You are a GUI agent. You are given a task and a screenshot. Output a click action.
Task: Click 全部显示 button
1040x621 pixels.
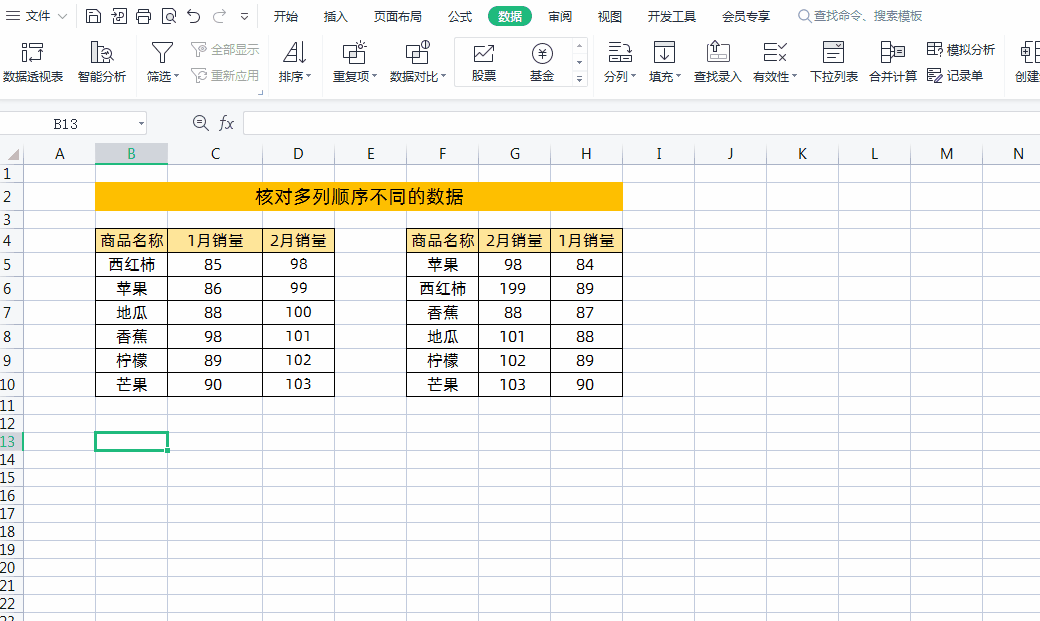[225, 49]
